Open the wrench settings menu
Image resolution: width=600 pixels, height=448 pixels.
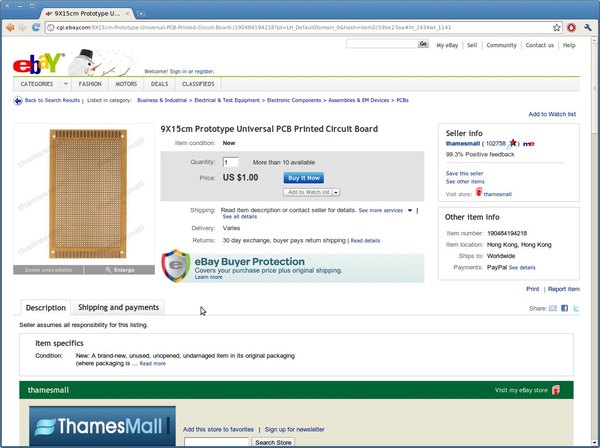pyautogui.click(x=587, y=28)
